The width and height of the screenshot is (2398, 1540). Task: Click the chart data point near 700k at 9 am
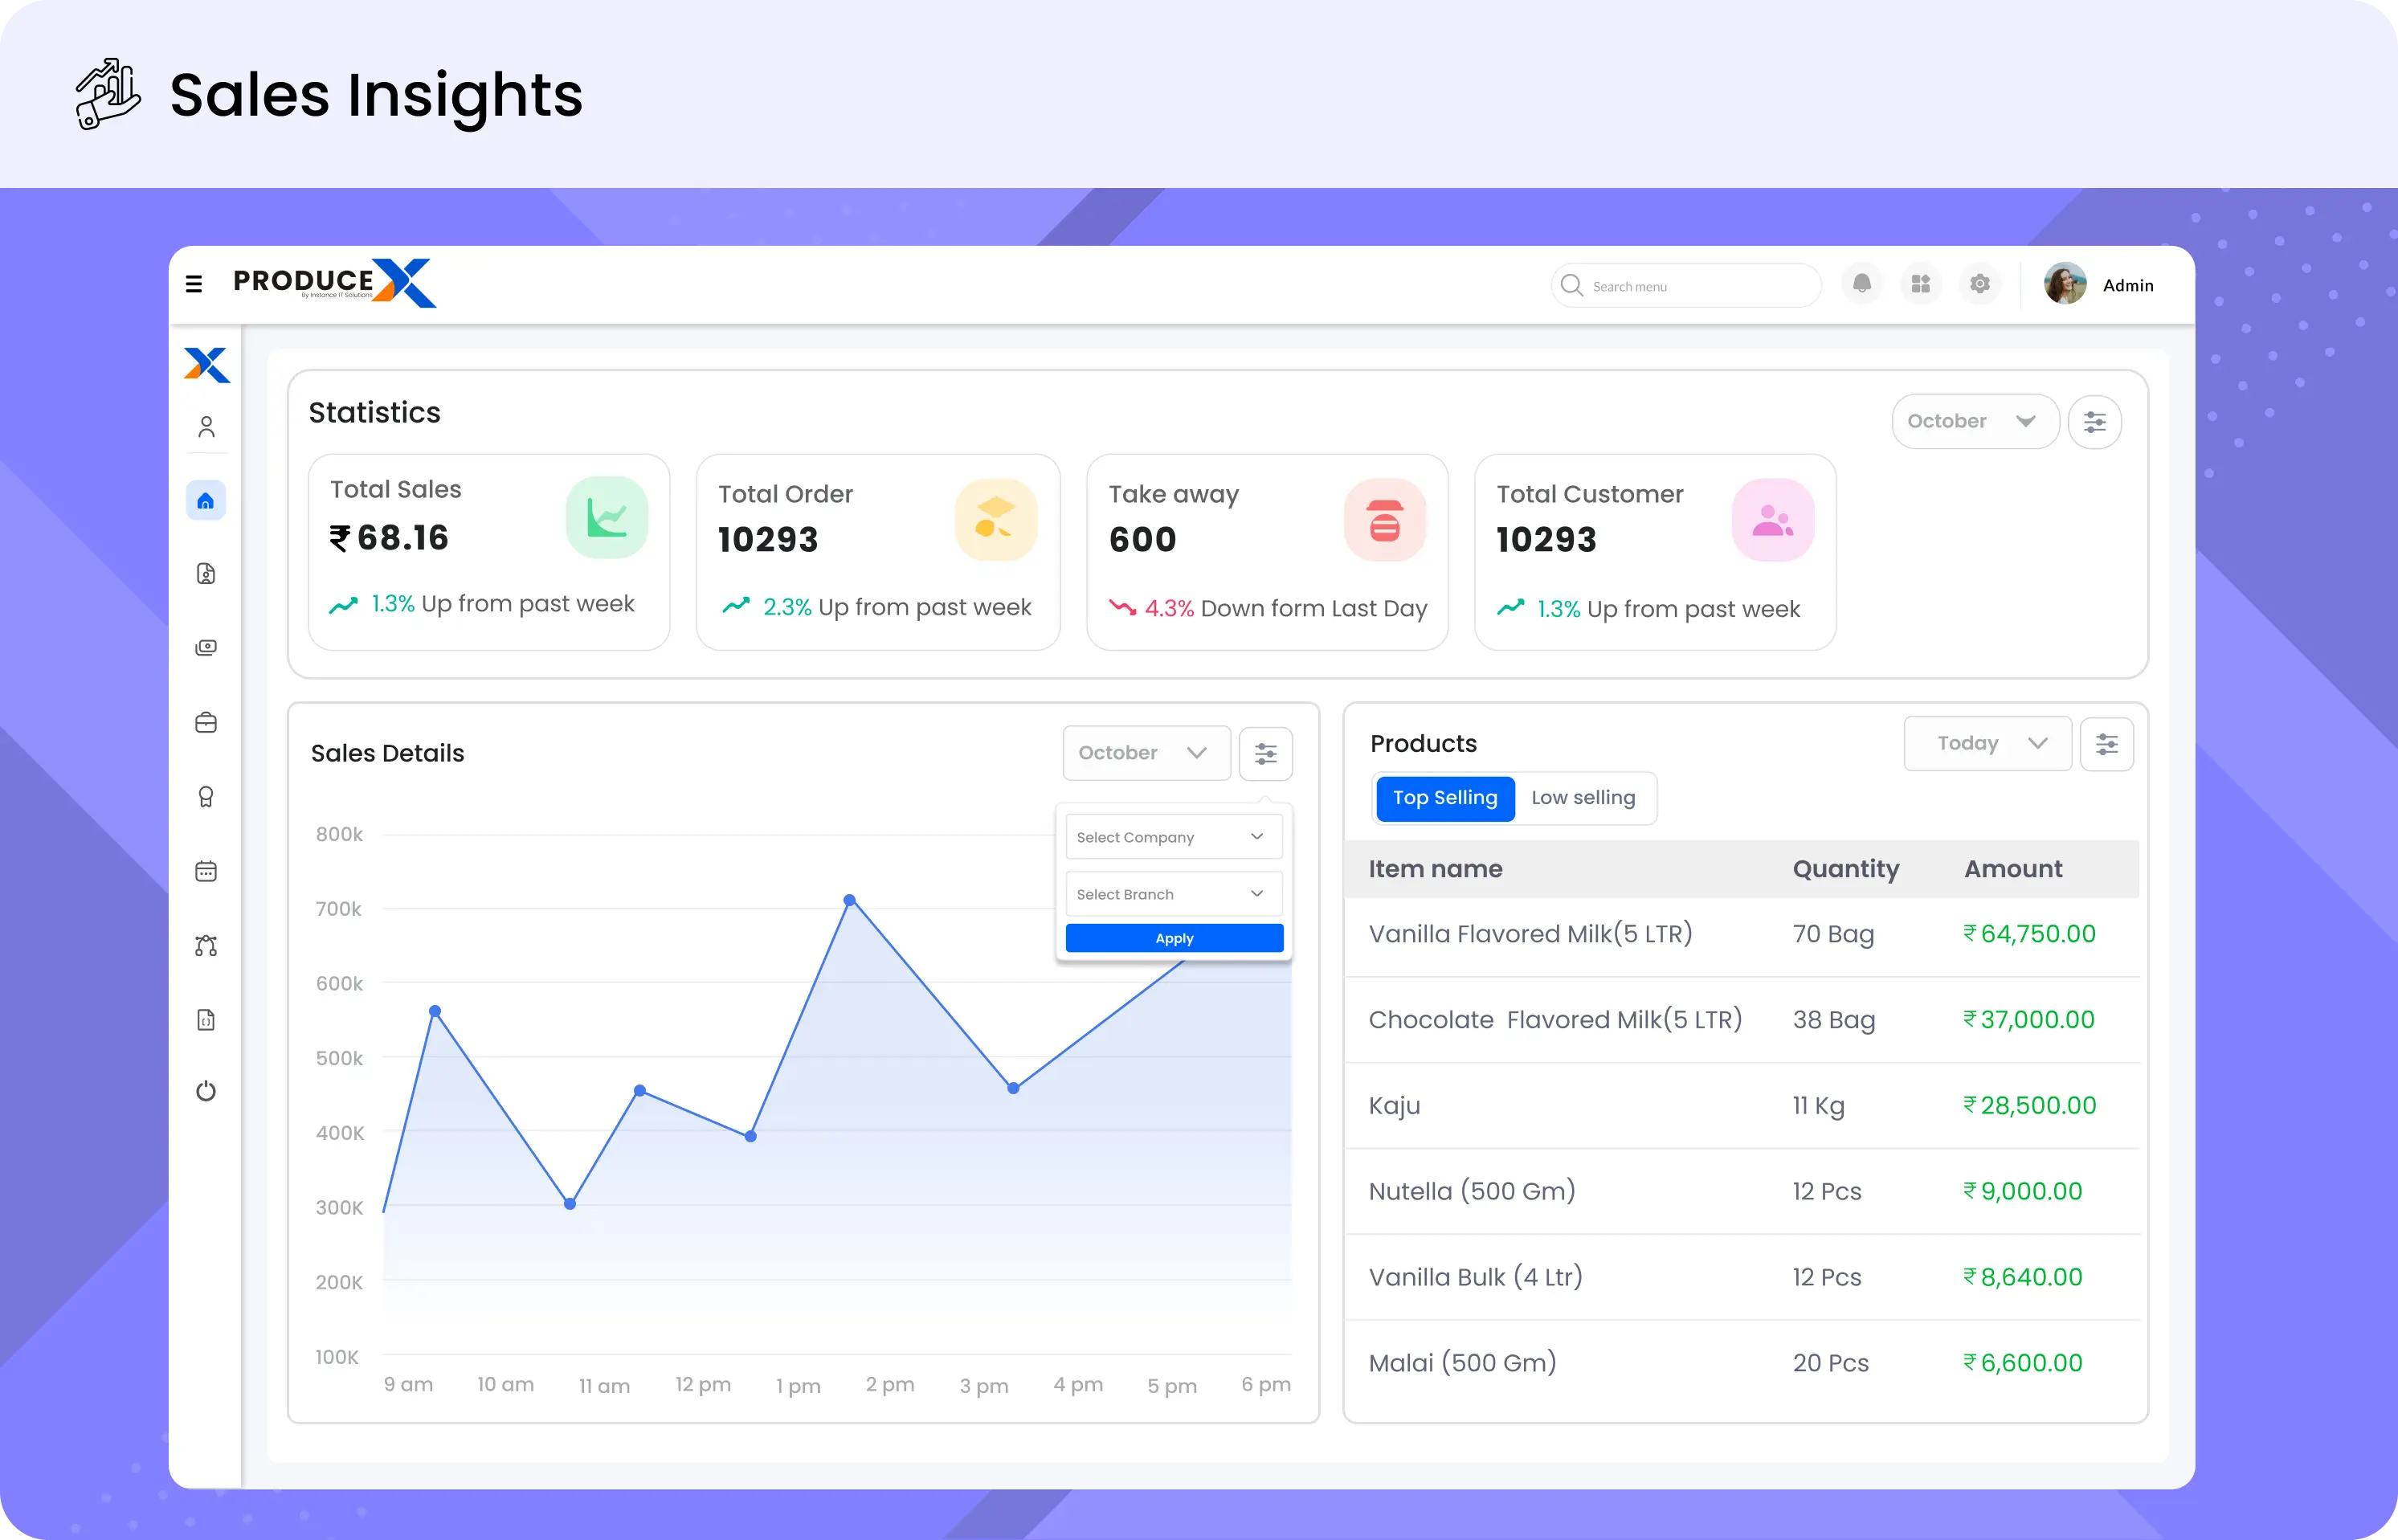point(435,1011)
